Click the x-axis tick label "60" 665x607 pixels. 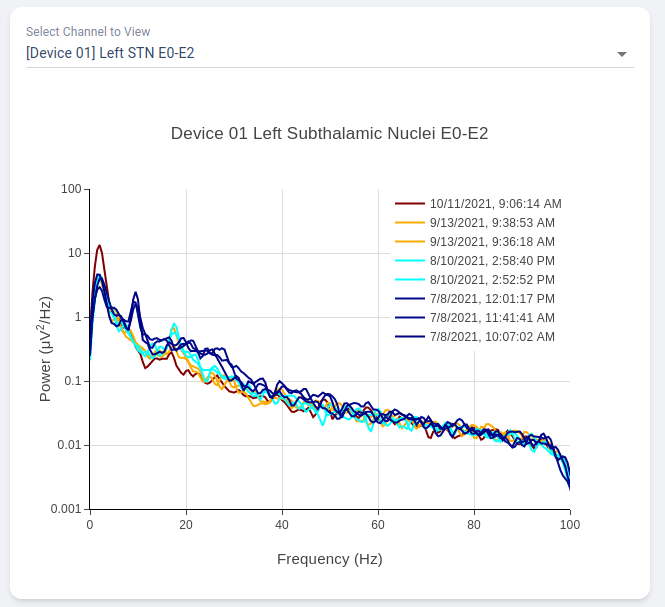point(378,524)
